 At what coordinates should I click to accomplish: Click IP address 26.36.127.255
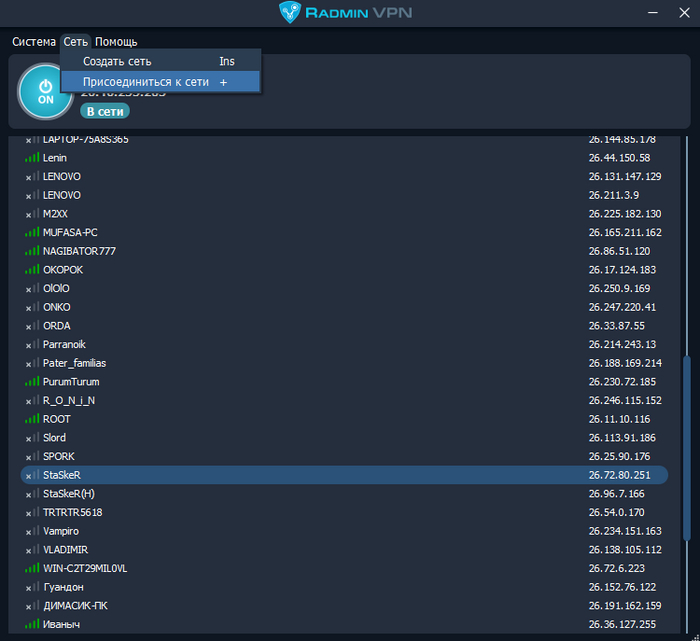point(622,624)
